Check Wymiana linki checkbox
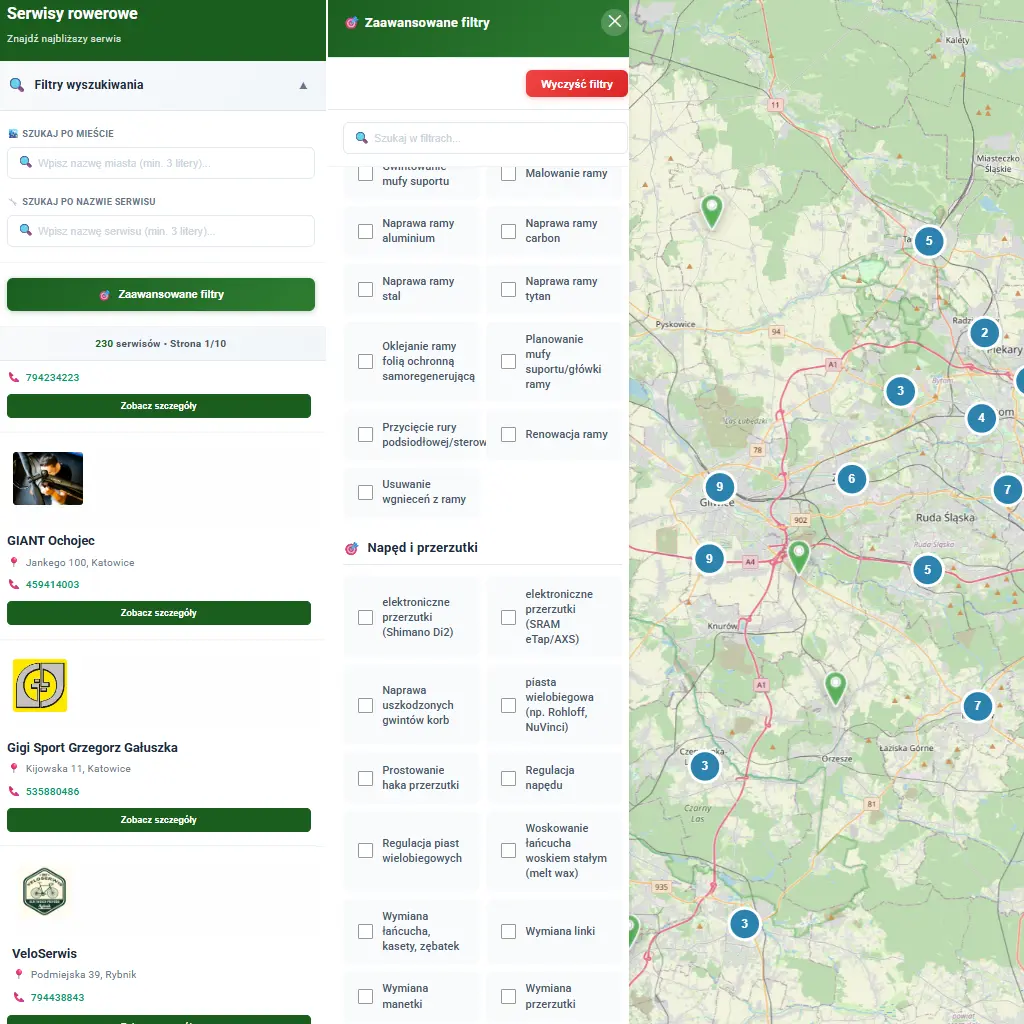Image resolution: width=1024 pixels, height=1024 pixels. coord(508,931)
